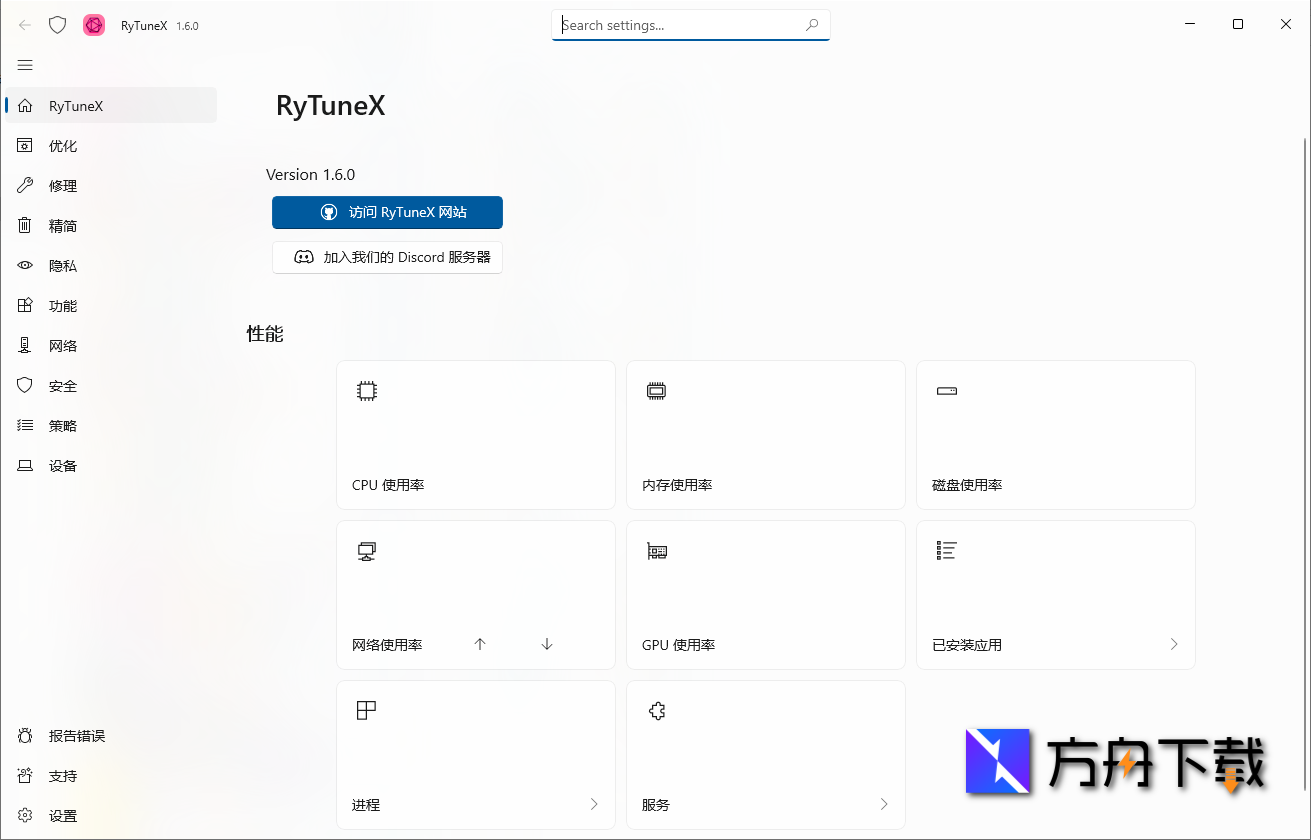Open the 设备 devices monitor icon

[25, 465]
